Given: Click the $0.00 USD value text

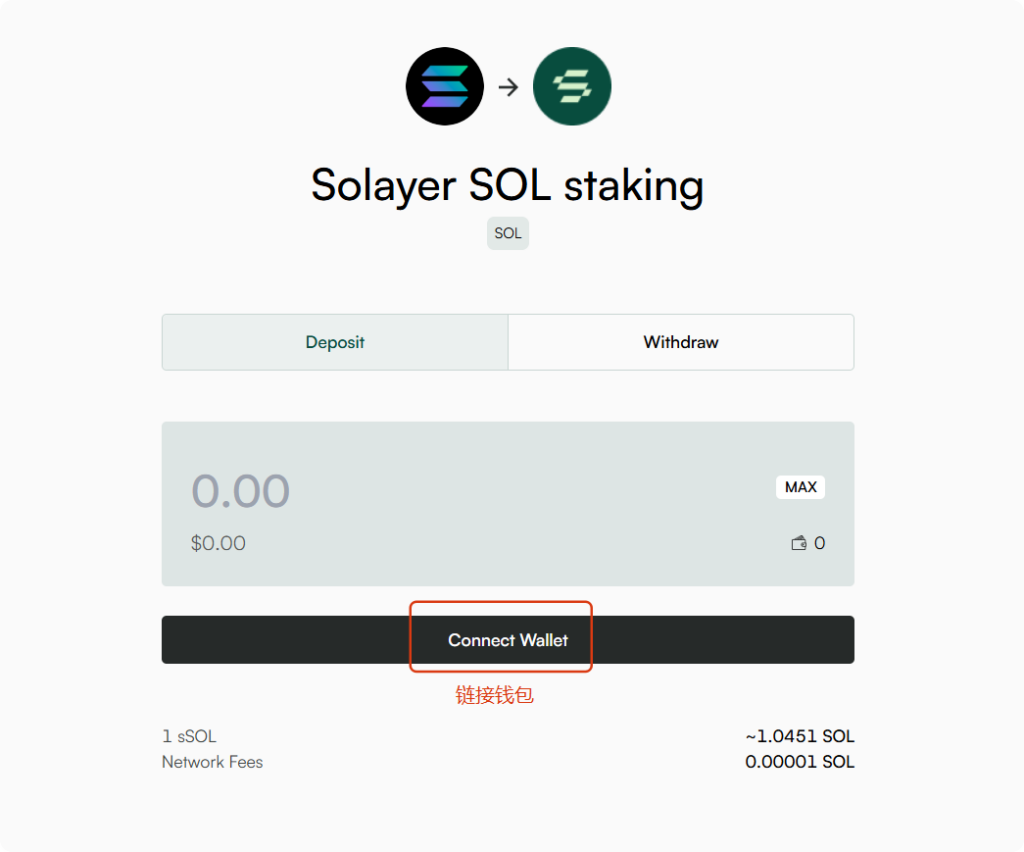Looking at the screenshot, I should (218, 543).
